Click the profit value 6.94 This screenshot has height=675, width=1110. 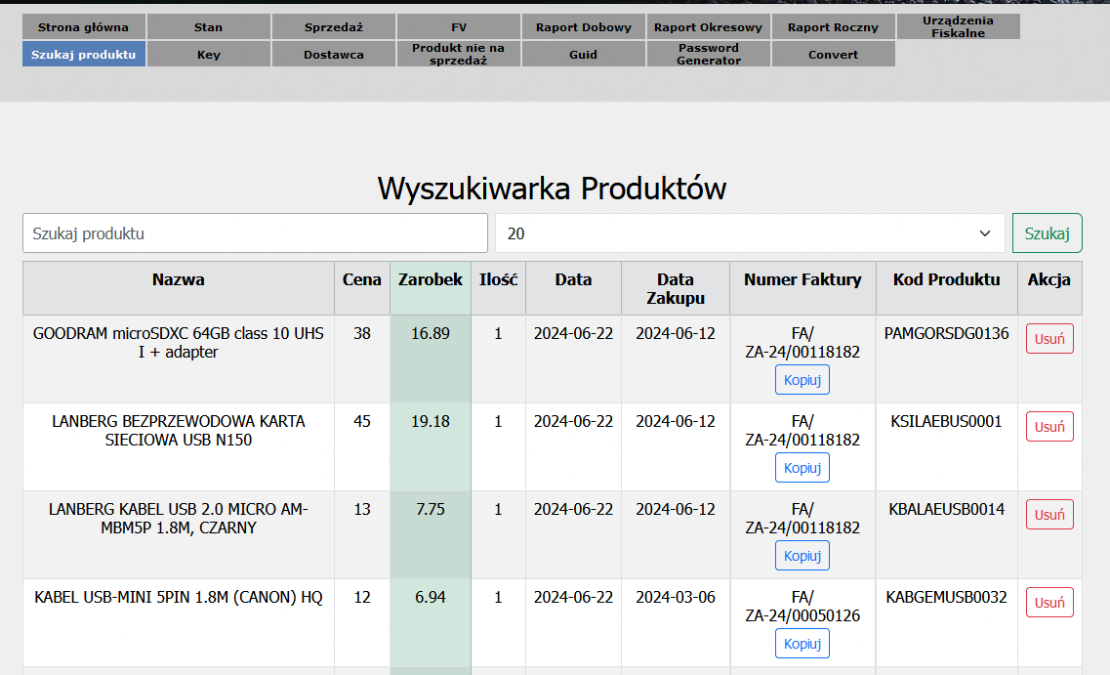(430, 597)
